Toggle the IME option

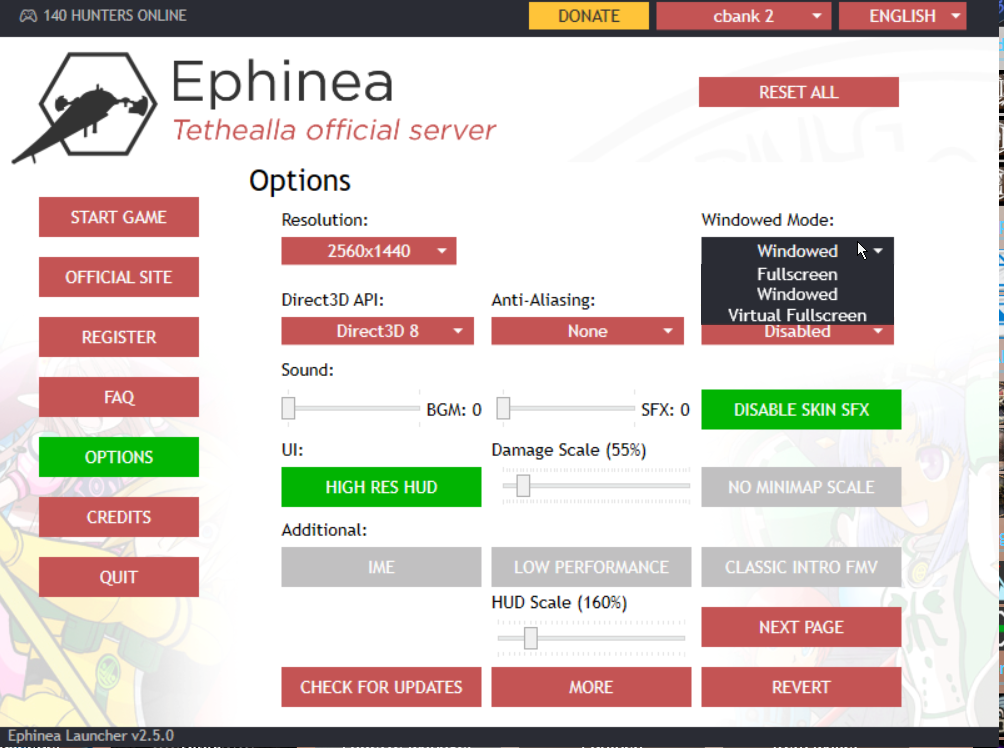381,567
